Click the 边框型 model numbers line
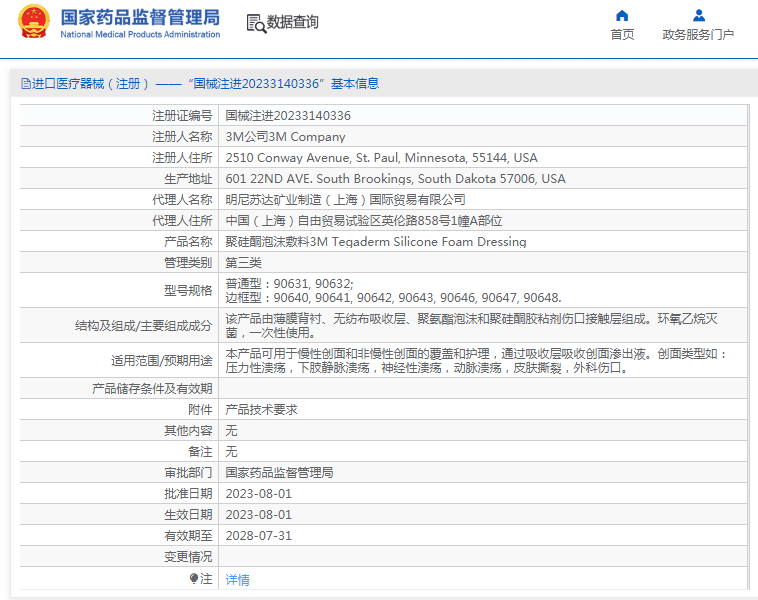The image size is (758, 600). pyautogui.click(x=393, y=297)
